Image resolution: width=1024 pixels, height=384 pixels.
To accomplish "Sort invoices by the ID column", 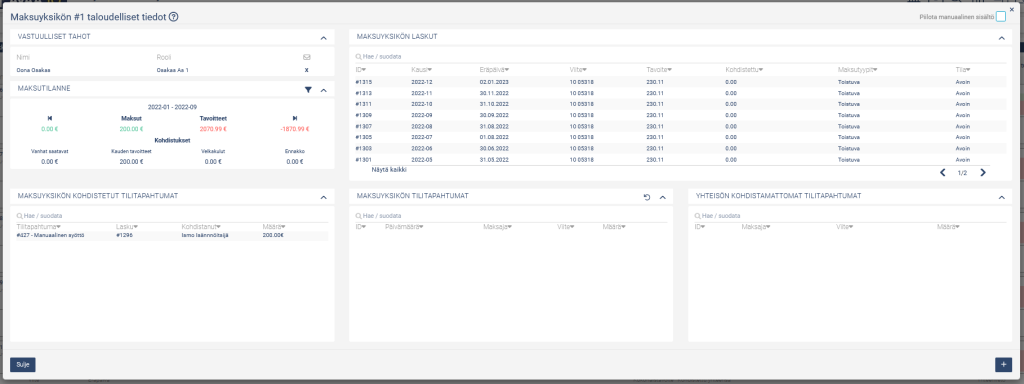I will [x=360, y=70].
